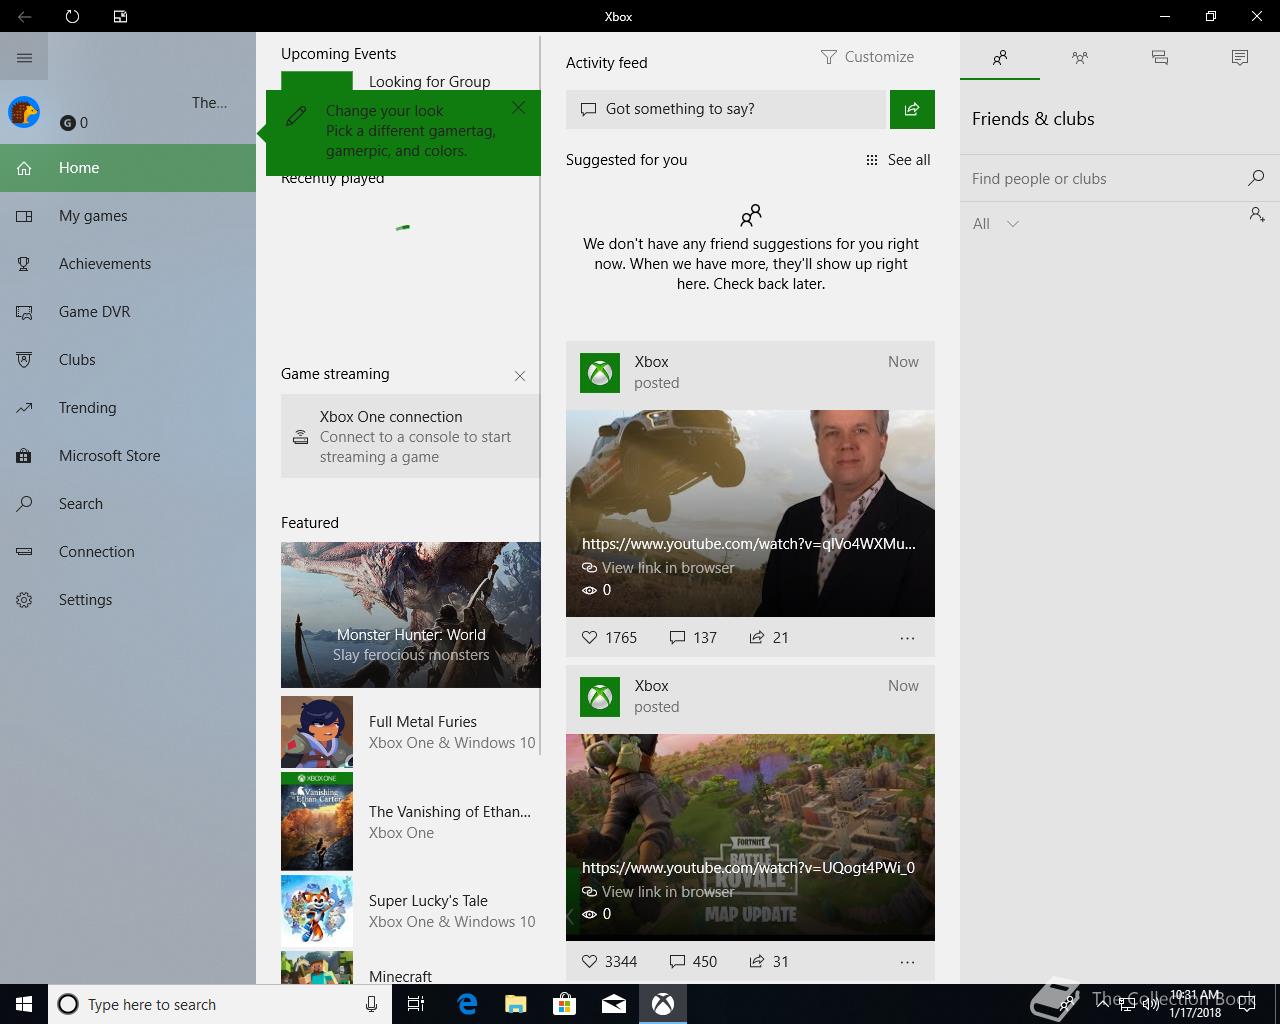This screenshot has height=1024, width=1280.
Task: Open Achievements in sidebar
Action: click(x=128, y=264)
